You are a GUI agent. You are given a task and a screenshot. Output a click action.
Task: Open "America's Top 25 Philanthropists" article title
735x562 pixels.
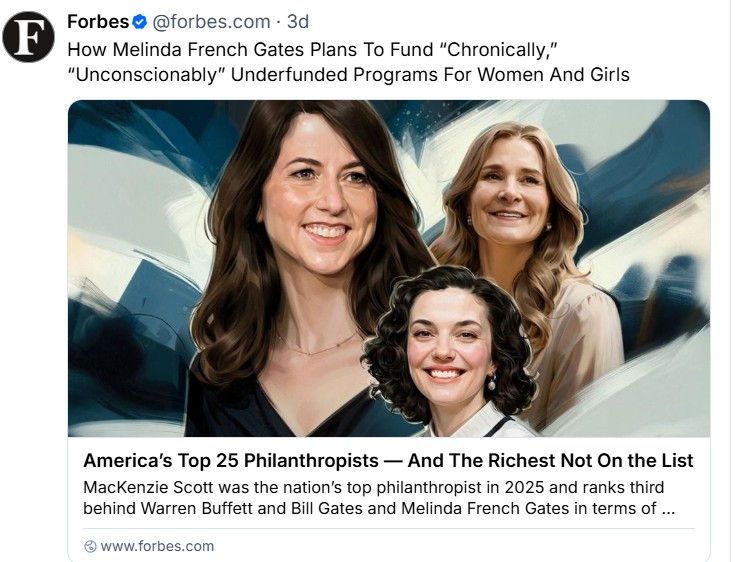point(231,461)
